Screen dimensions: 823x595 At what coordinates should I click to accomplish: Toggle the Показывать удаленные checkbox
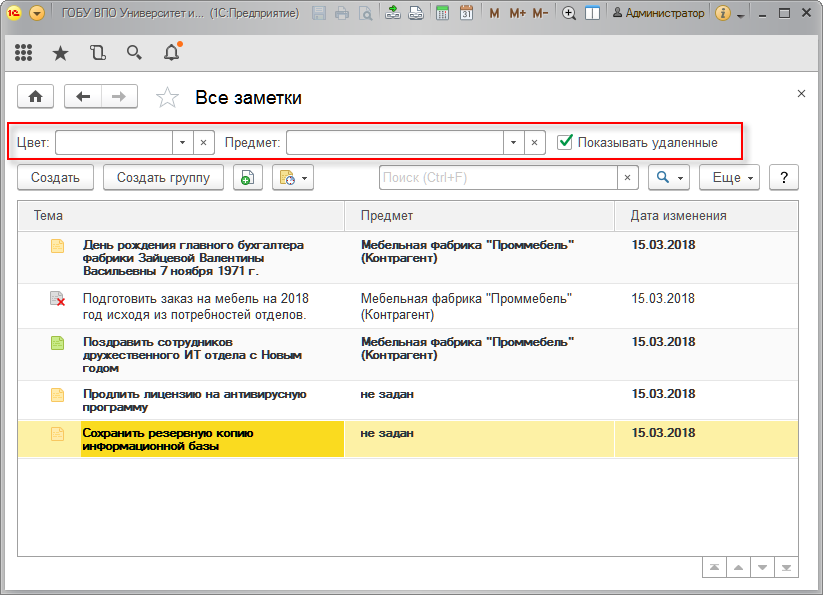pos(565,142)
